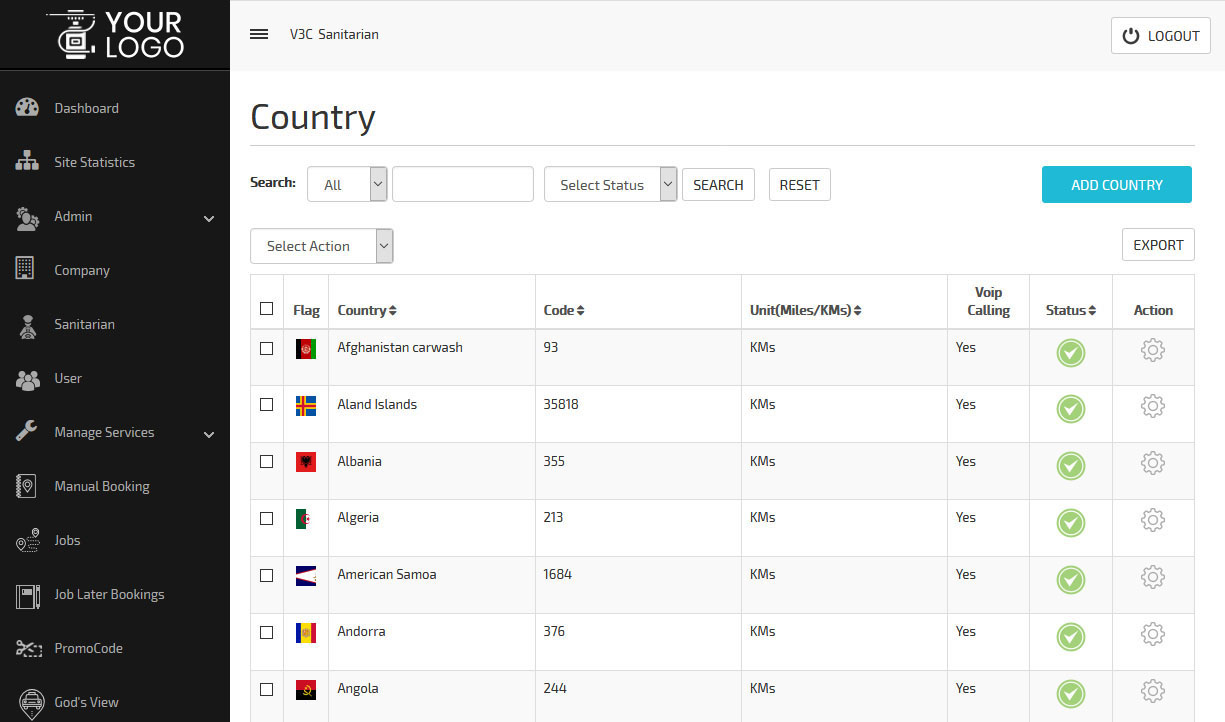Expand the Admin submenu chevron
Viewport: 1225px width, 722px height.
209,218
